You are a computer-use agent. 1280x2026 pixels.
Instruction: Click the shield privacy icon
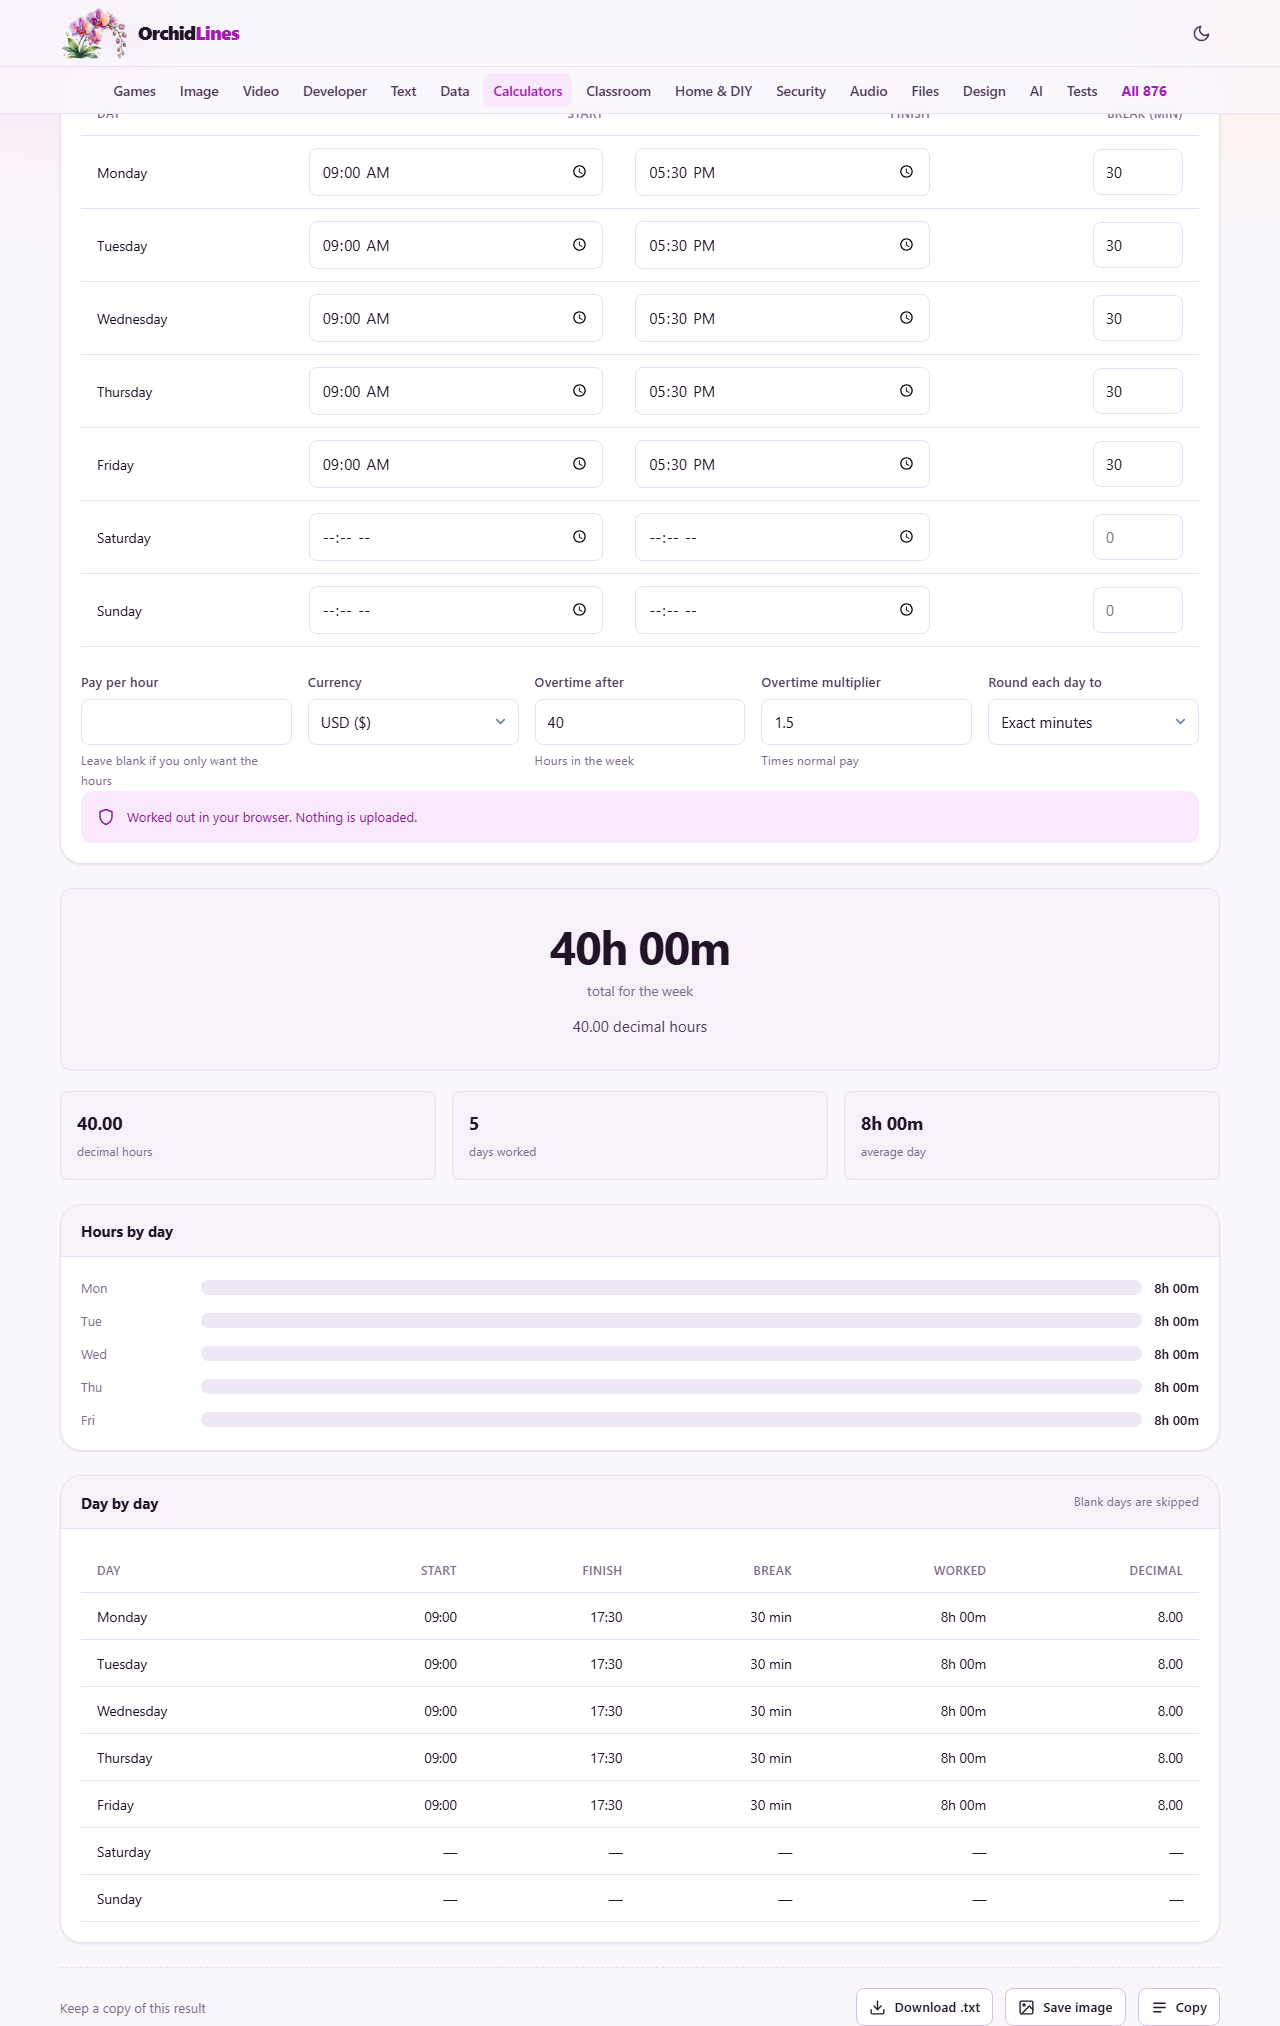click(x=106, y=817)
